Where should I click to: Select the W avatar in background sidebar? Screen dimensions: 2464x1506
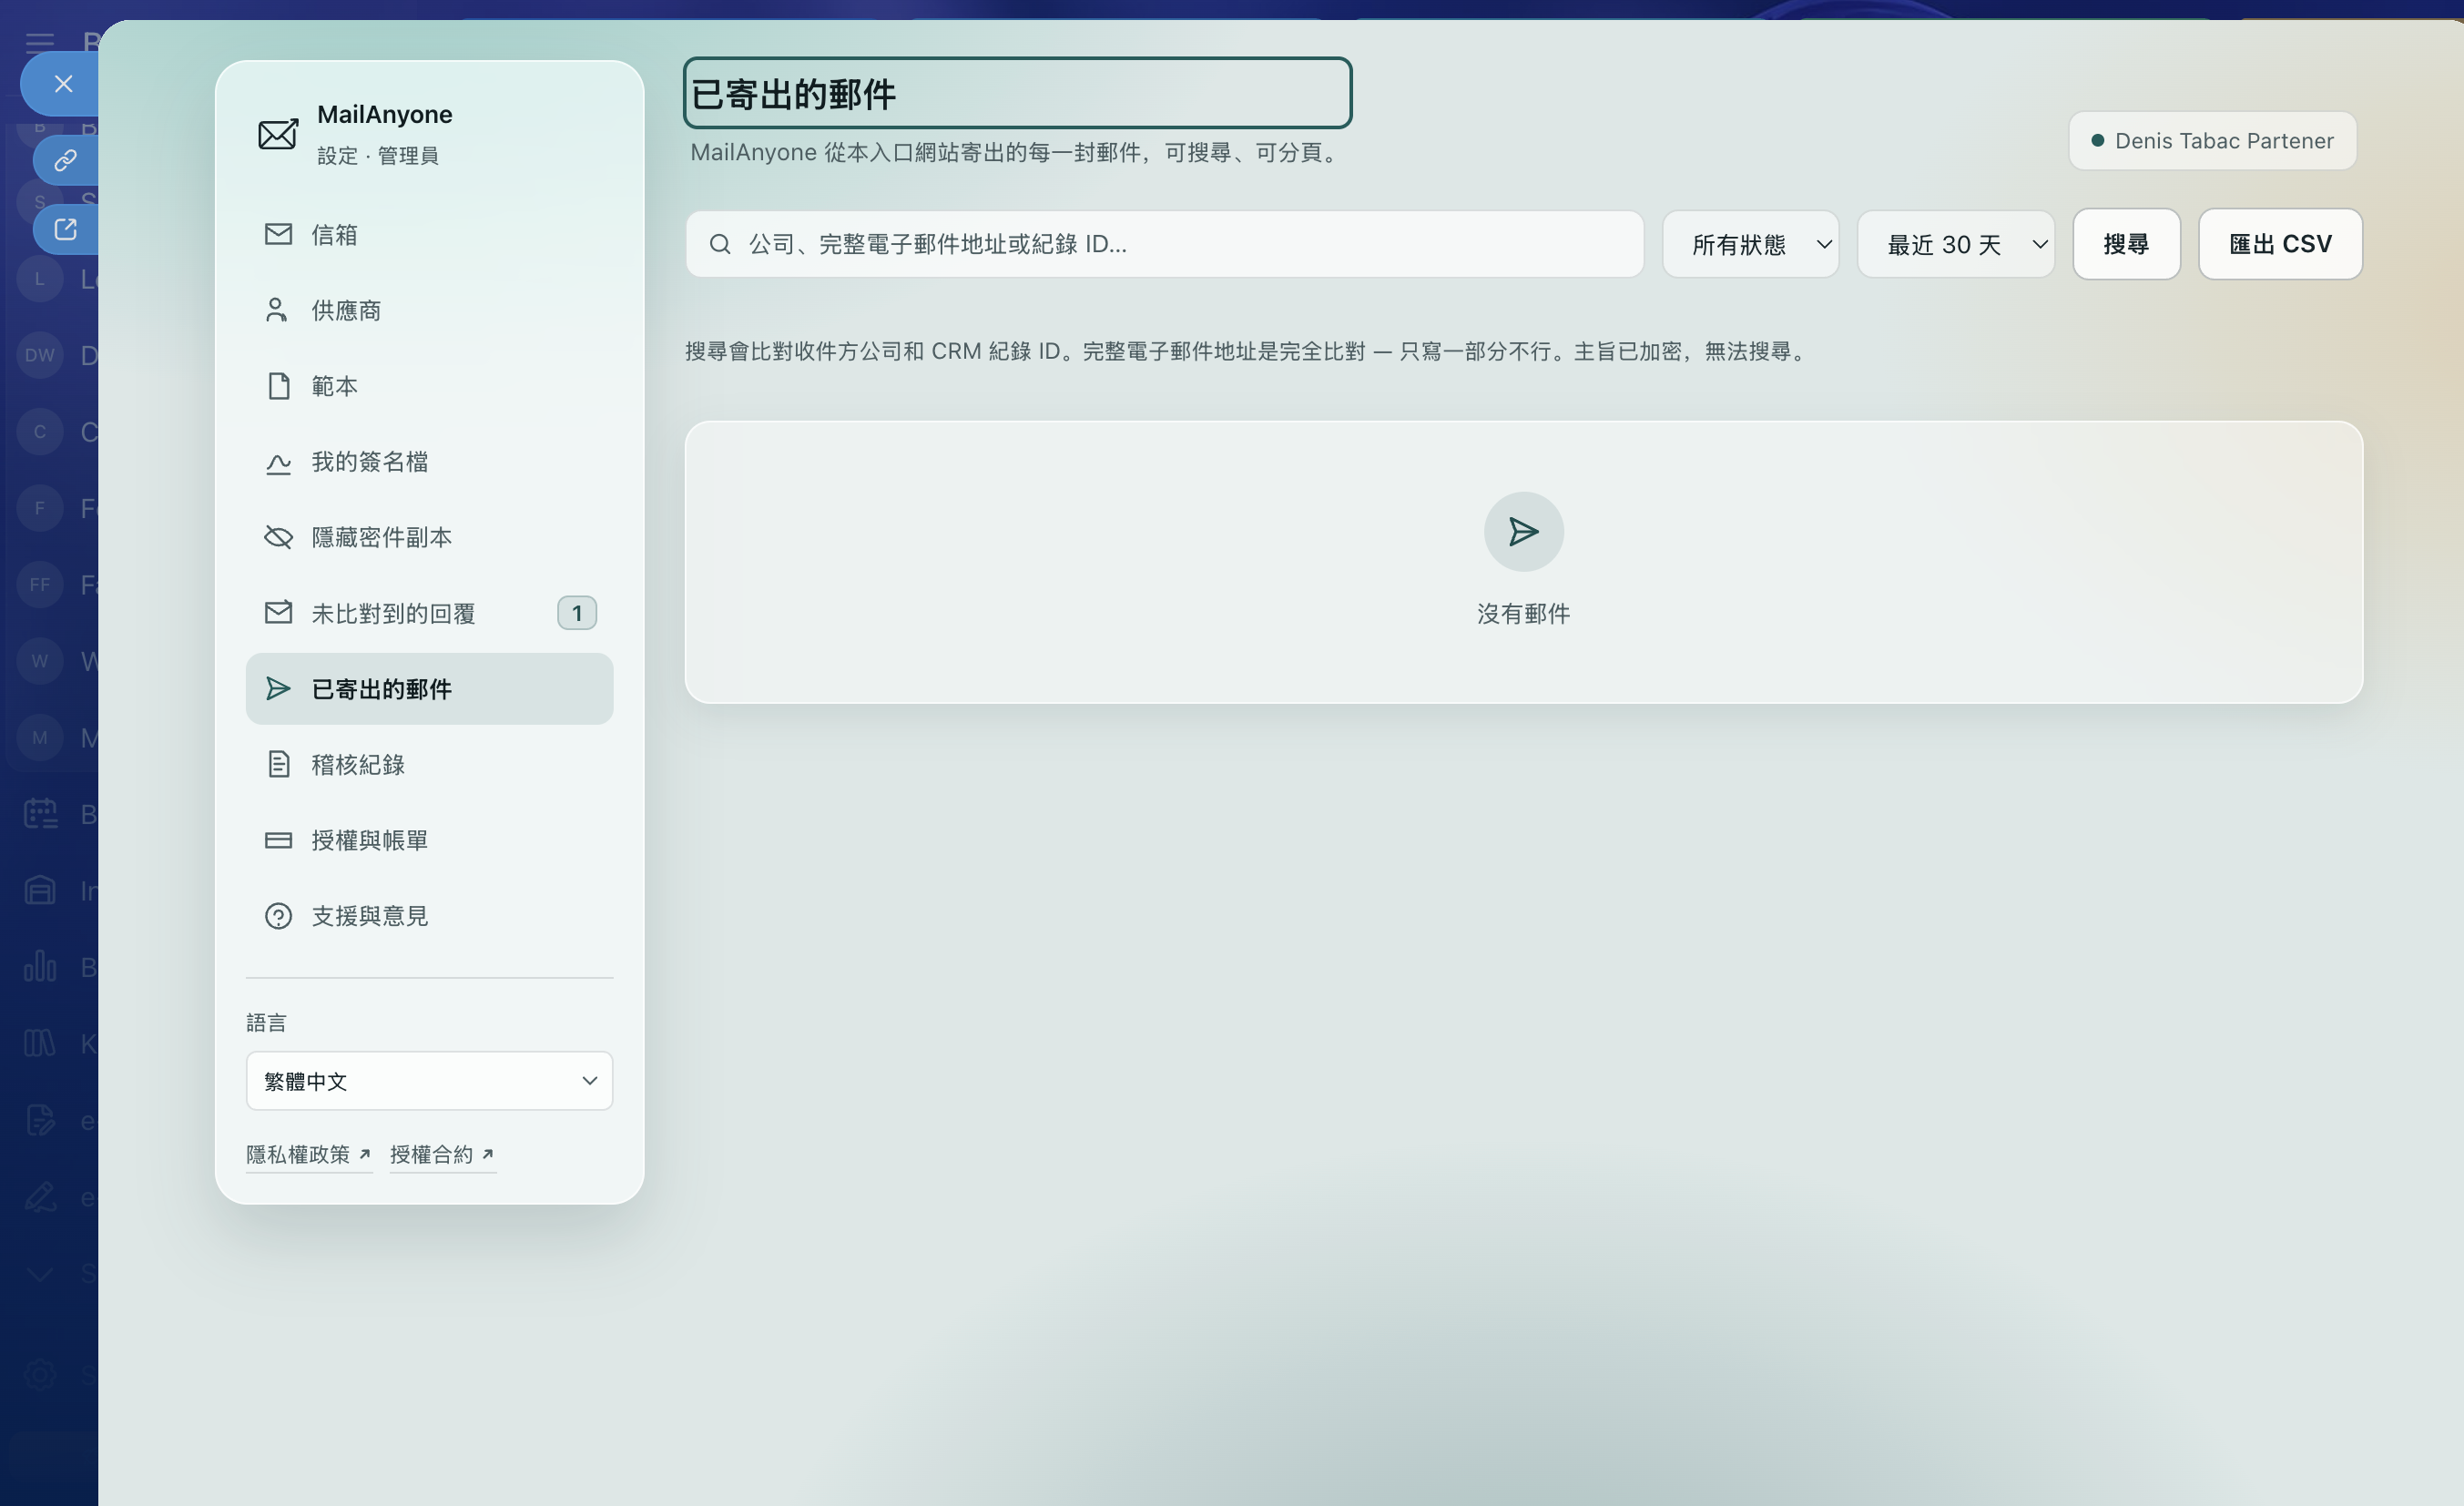point(40,661)
